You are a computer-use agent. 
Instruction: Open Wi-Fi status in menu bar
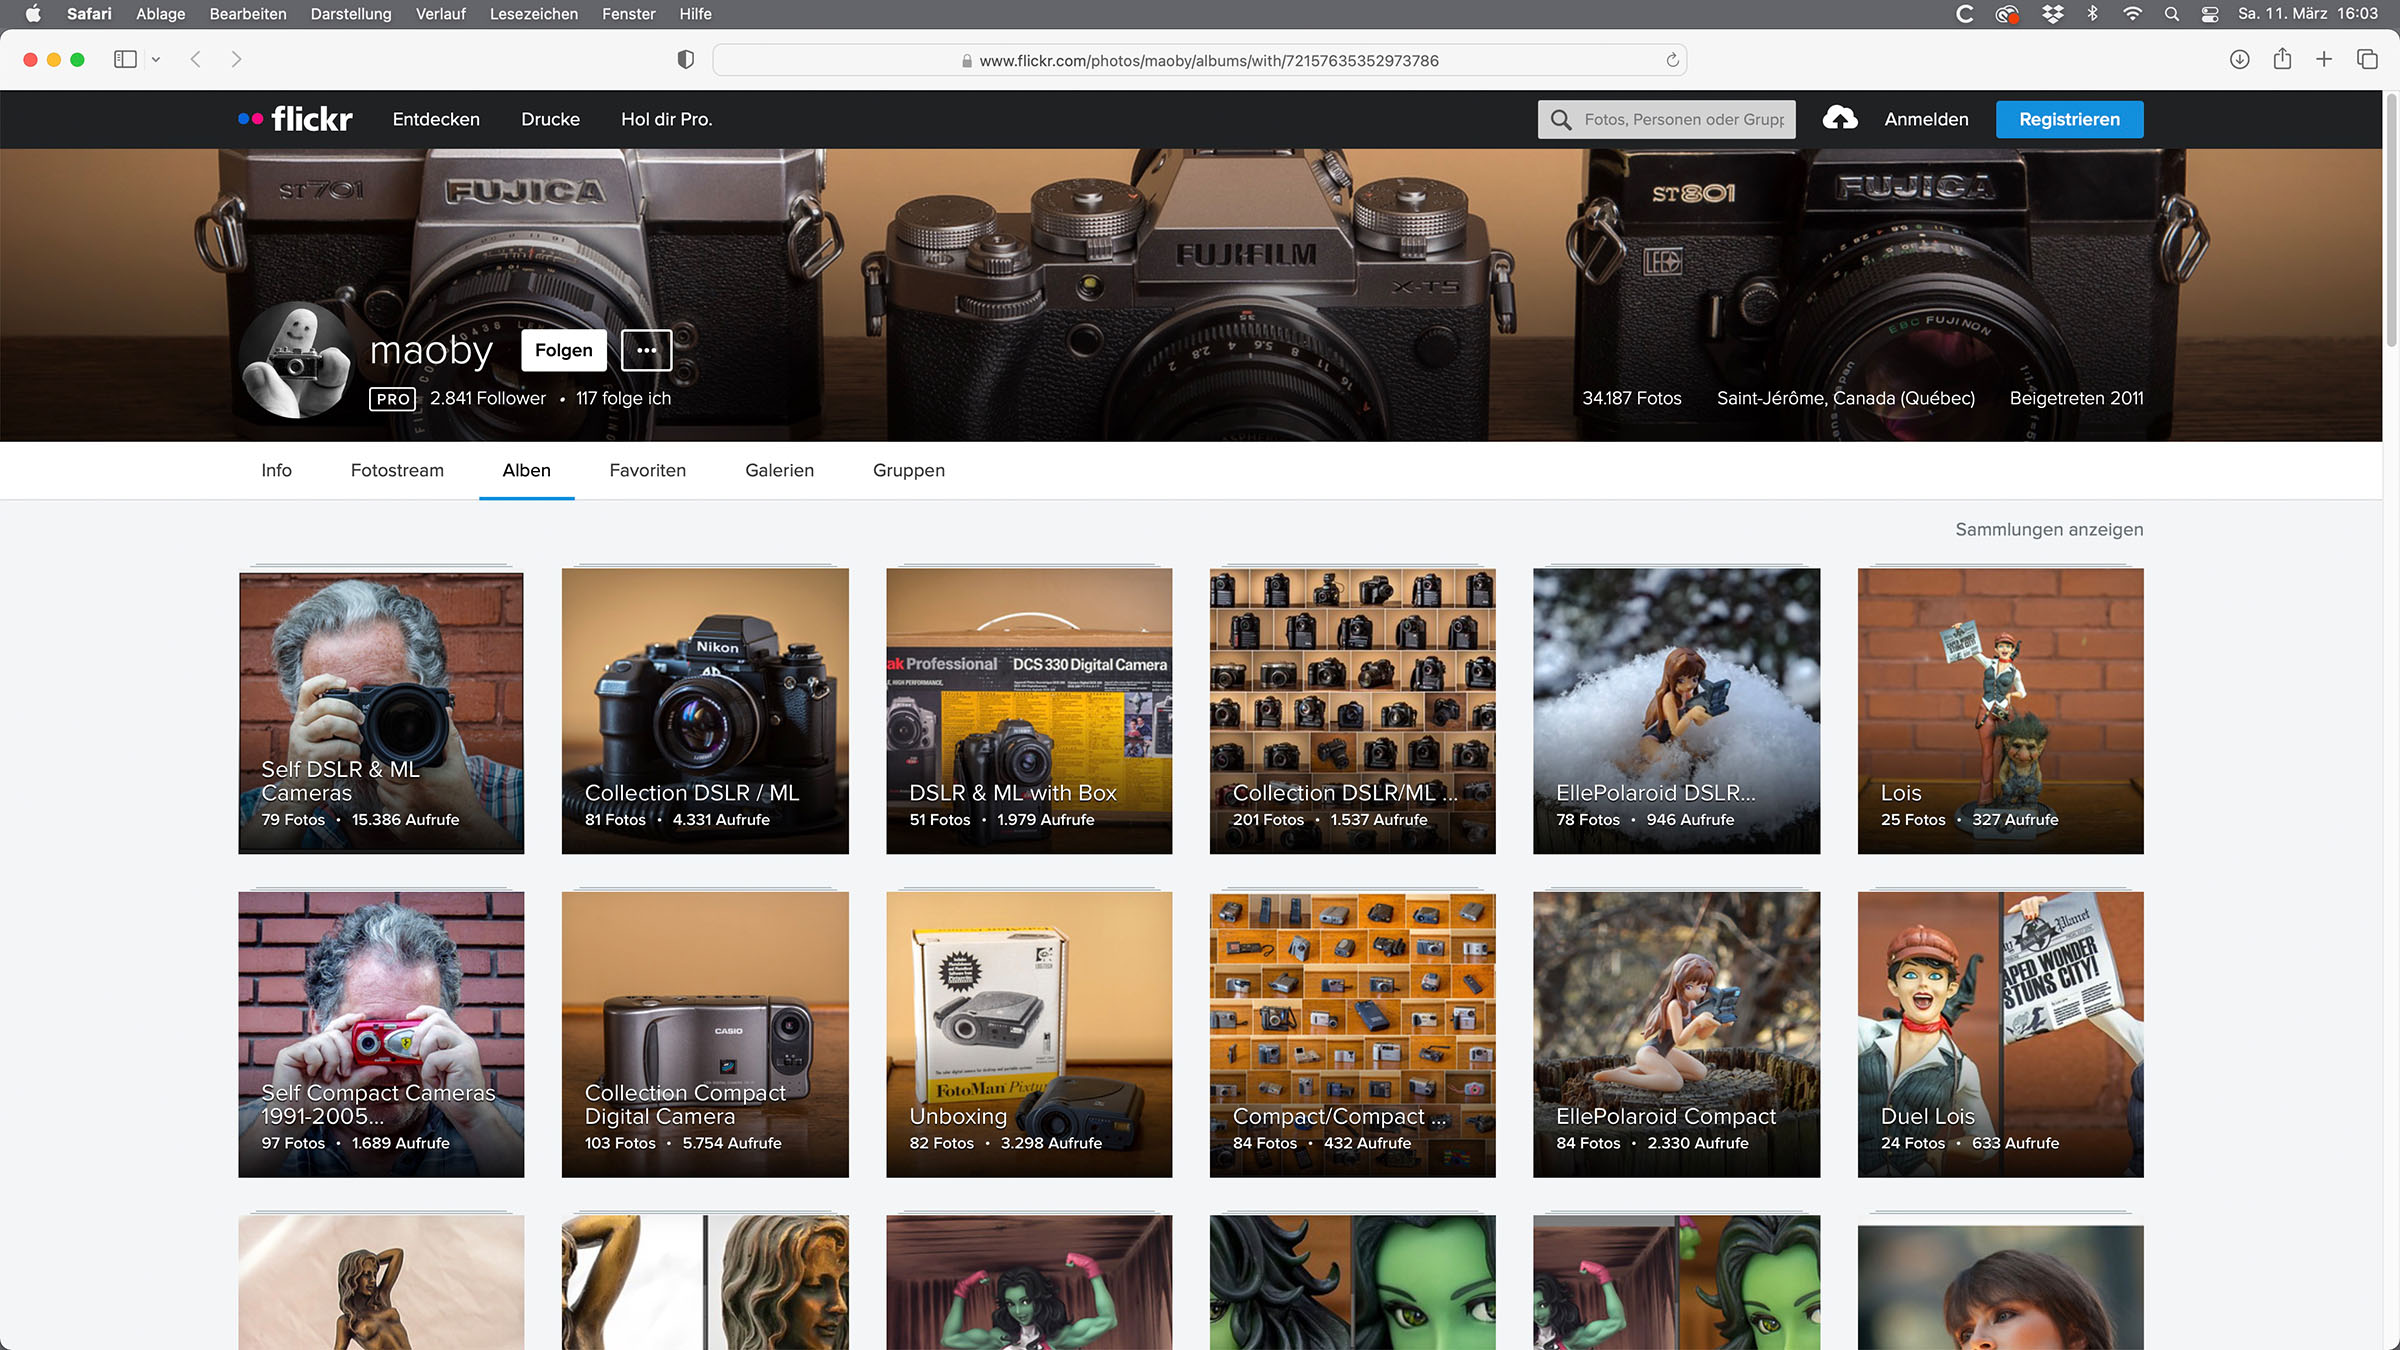(x=2132, y=14)
